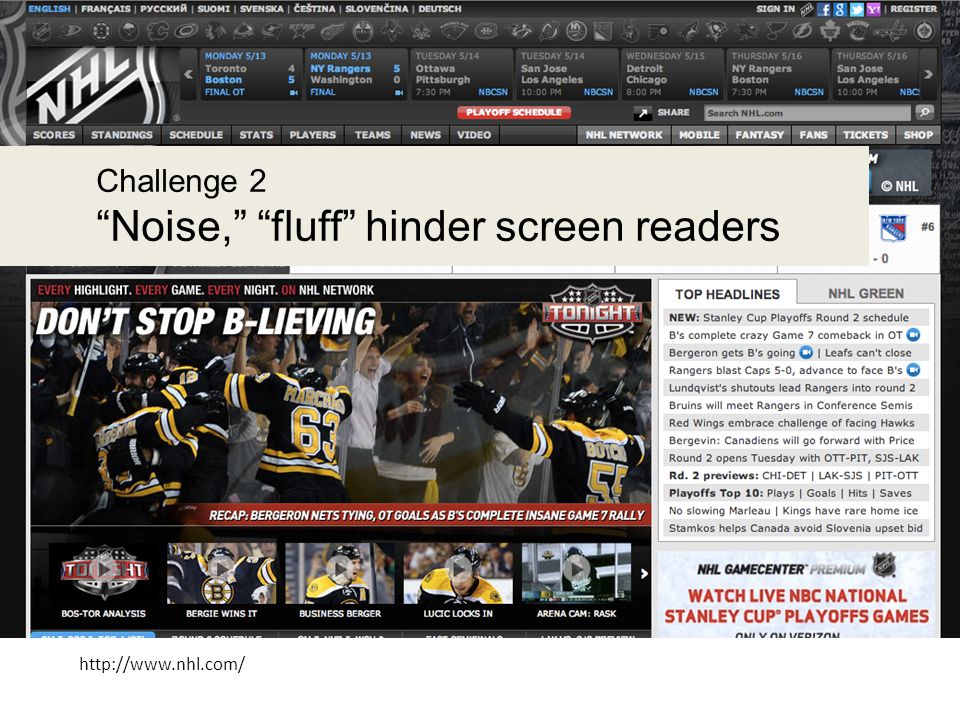Open the Recap: Bergeron nets tying banner
This screenshot has height=720, width=960.
tap(427, 515)
